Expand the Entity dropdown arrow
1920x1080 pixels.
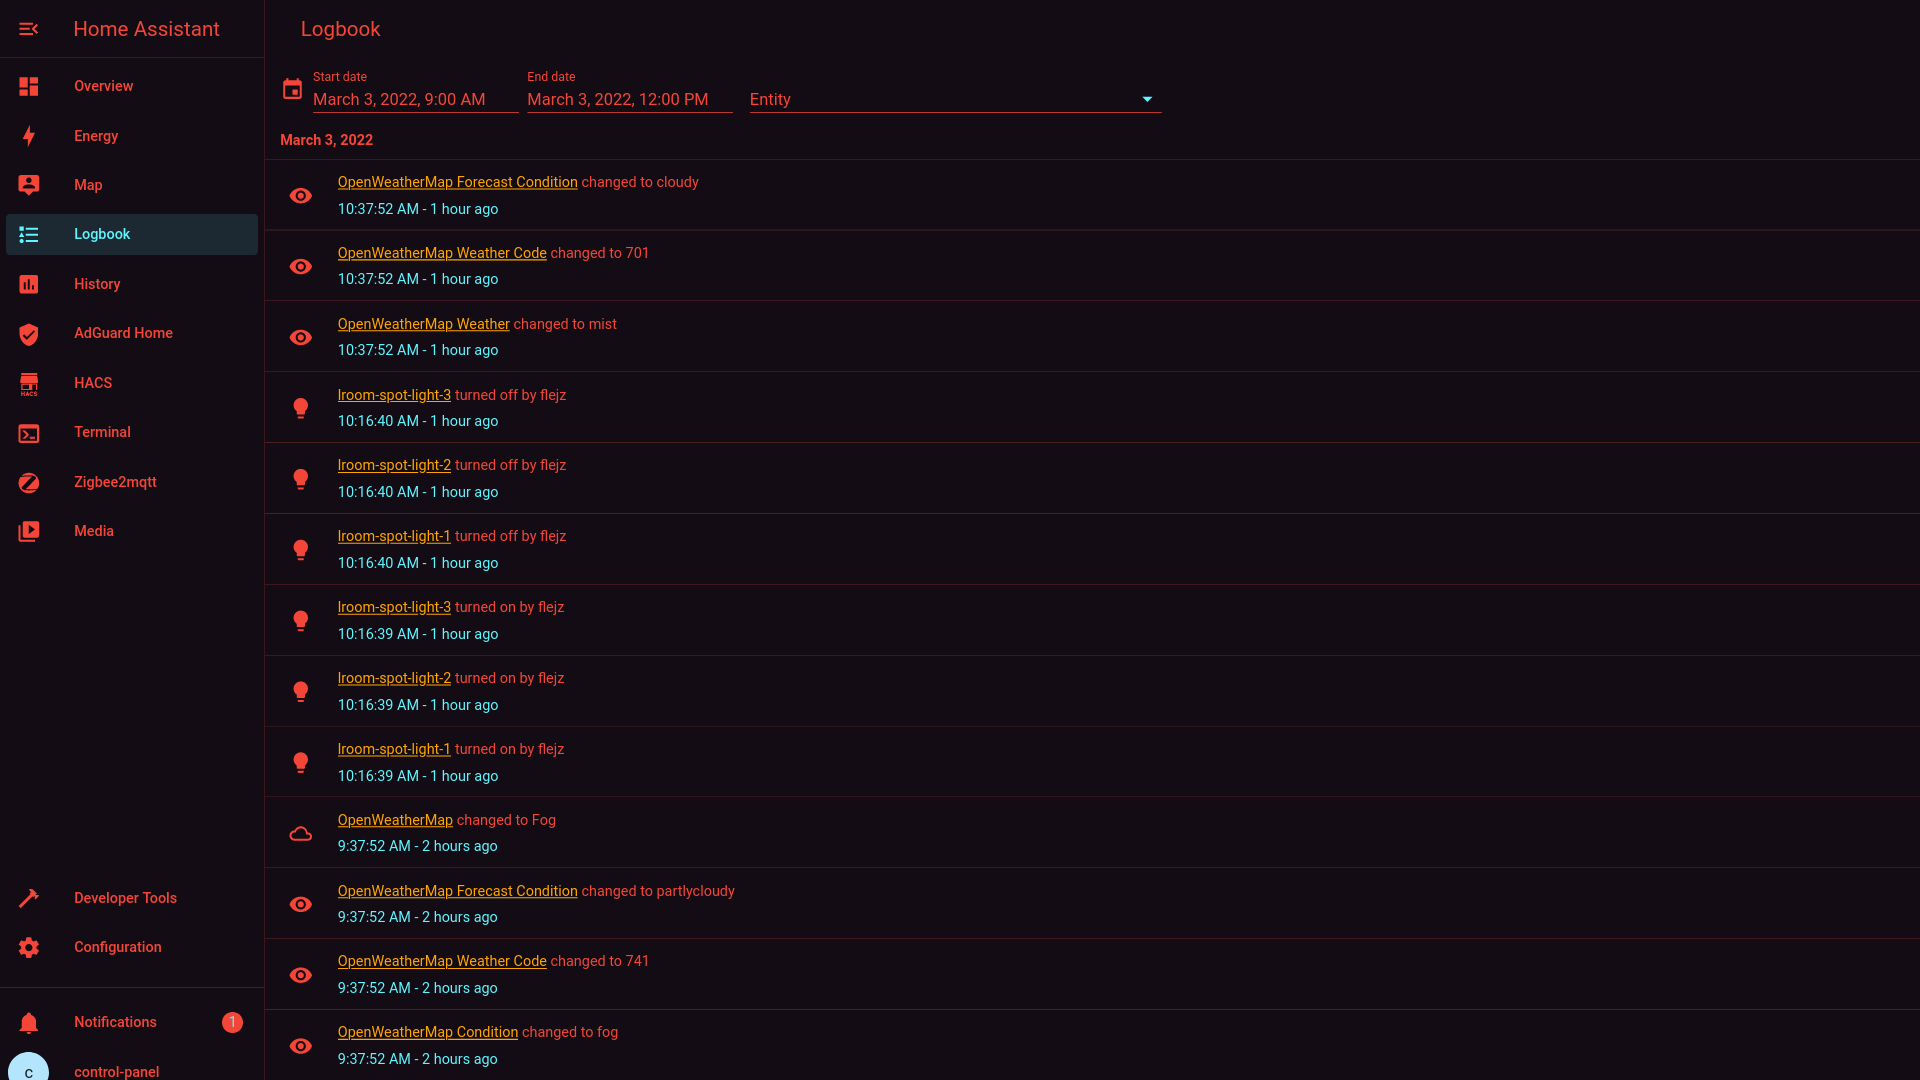1147,100
